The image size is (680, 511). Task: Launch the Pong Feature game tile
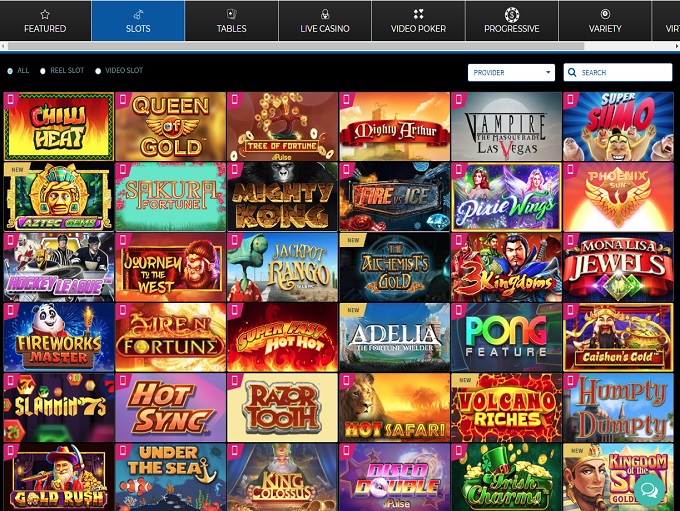[506, 337]
